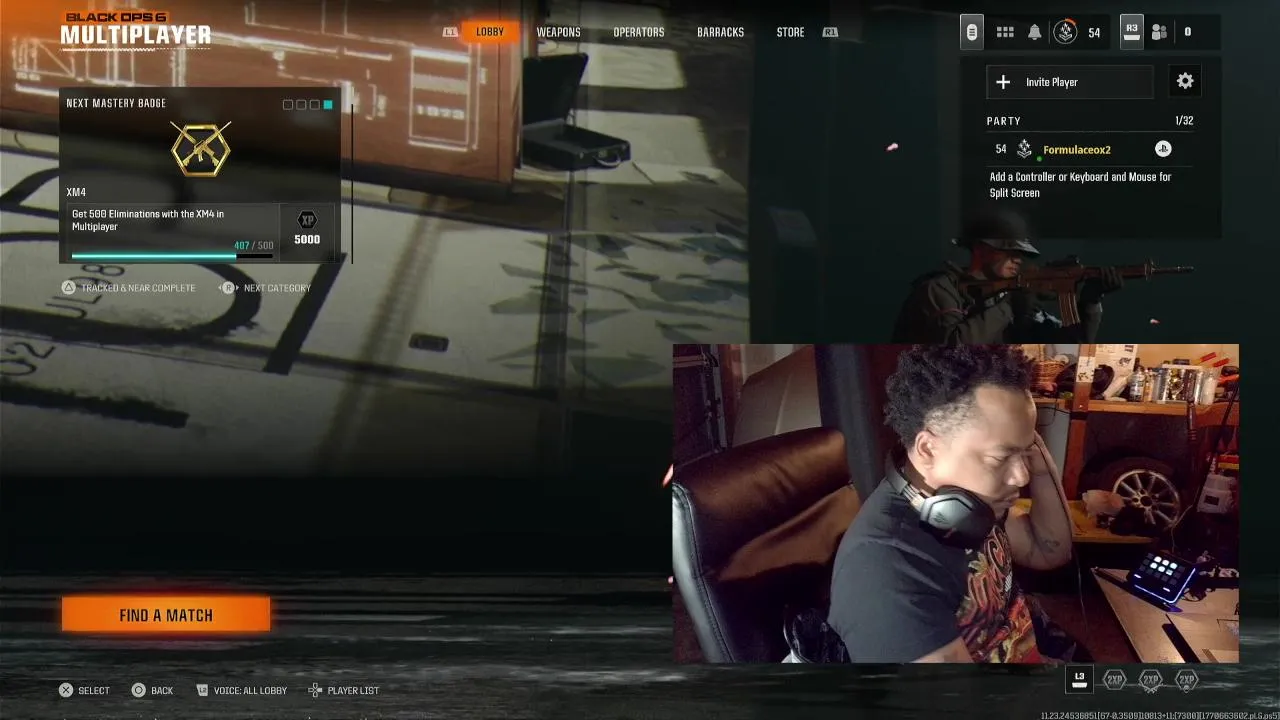Select the third mastery badge page dot
This screenshot has width=1280, height=720.
pos(314,104)
